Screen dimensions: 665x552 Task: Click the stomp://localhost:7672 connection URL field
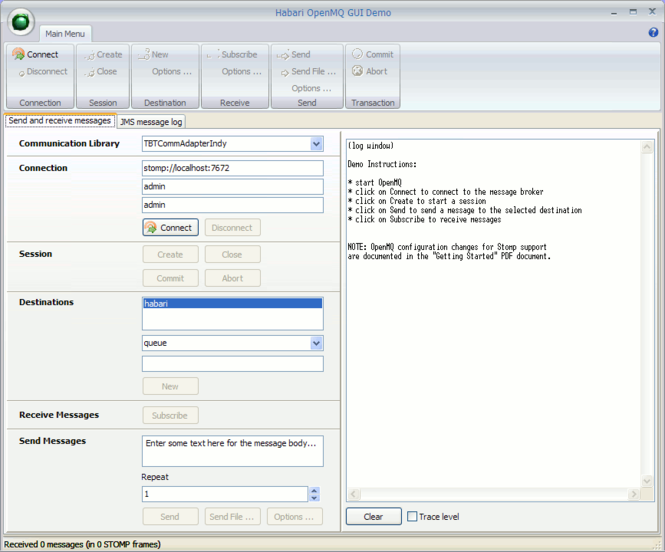click(x=233, y=168)
